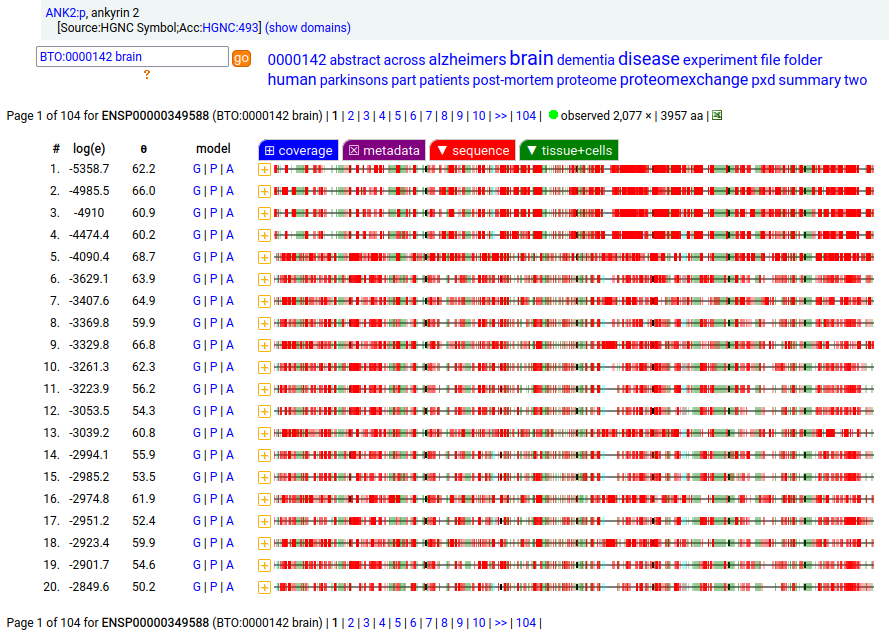Click the coverage bar for row 19
Image resolution: width=889 pixels, height=643 pixels.
[x=574, y=565]
